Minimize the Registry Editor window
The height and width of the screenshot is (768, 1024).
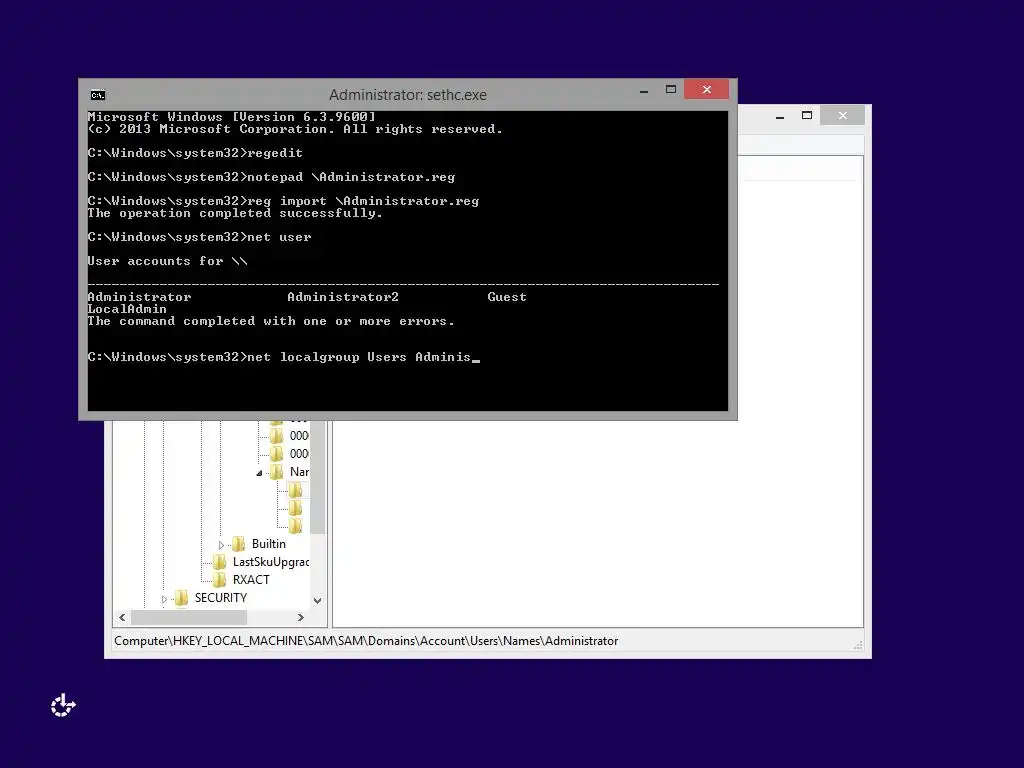pyautogui.click(x=780, y=117)
